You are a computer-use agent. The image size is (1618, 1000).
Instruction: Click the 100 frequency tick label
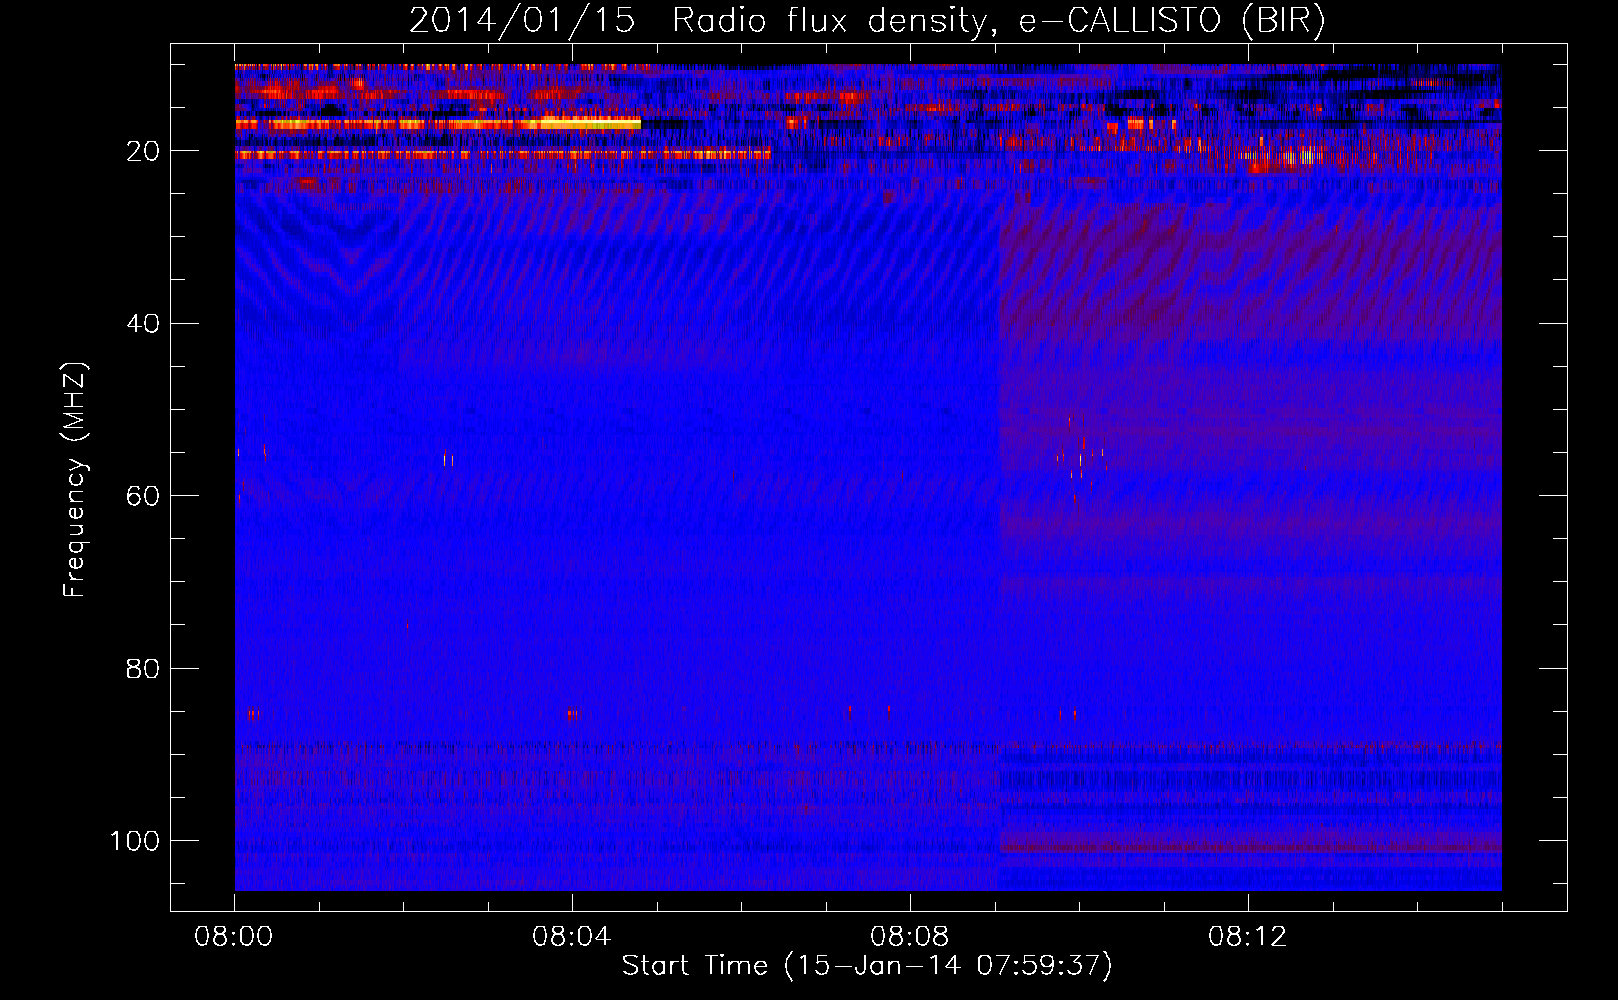[x=135, y=841]
